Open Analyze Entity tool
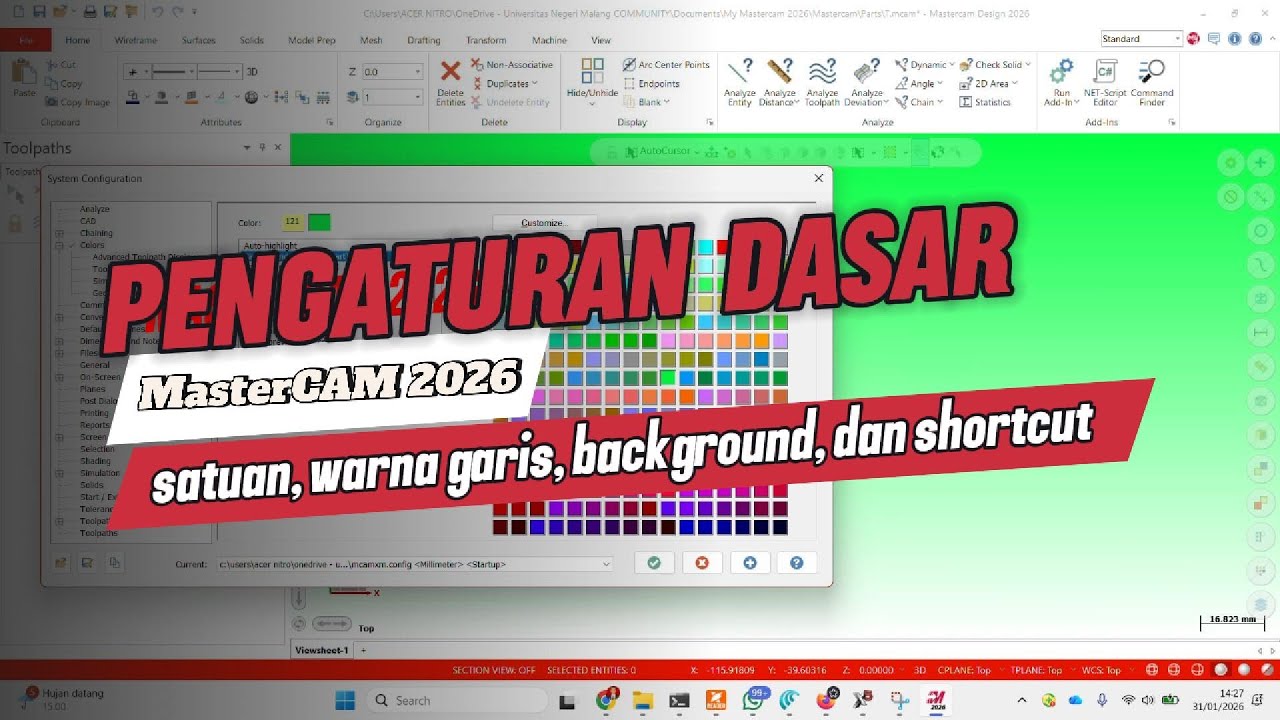Viewport: 1280px width, 720px height. coord(740,82)
